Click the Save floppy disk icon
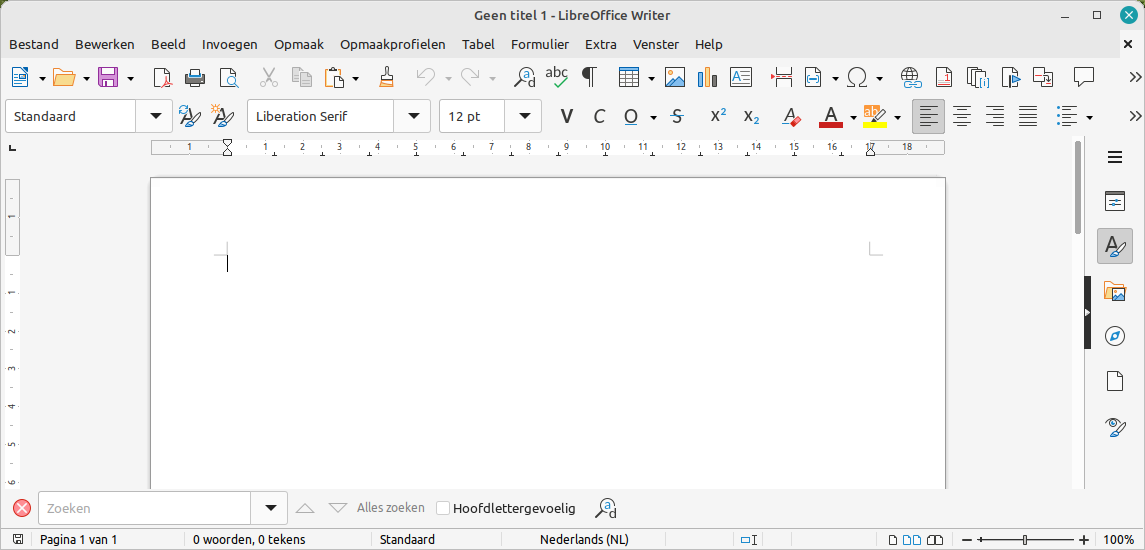 coord(108,77)
